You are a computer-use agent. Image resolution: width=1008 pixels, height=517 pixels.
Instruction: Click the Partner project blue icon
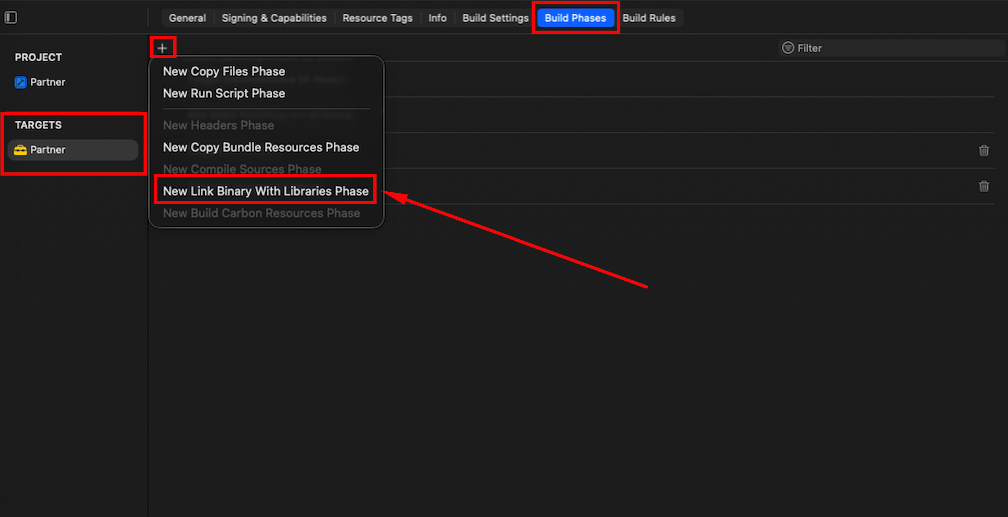pos(21,82)
